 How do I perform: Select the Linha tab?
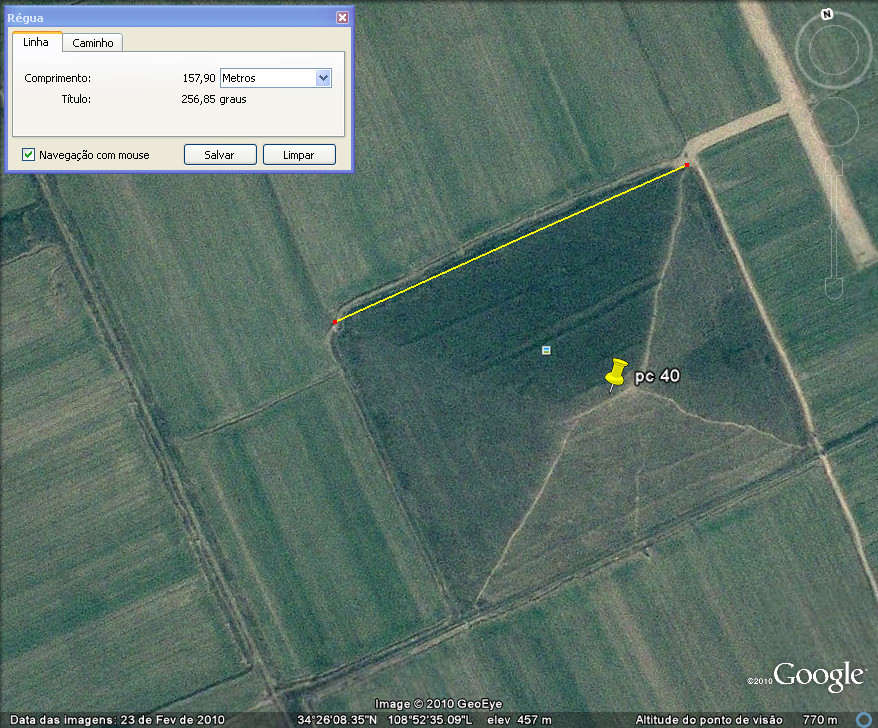[36, 42]
